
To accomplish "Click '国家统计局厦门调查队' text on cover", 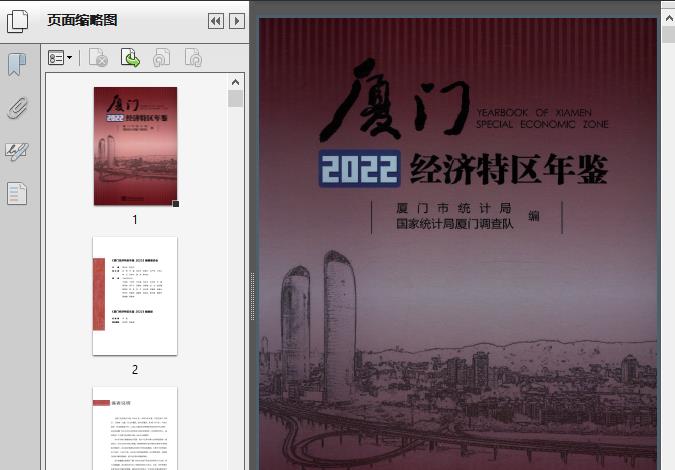I will 455,224.
